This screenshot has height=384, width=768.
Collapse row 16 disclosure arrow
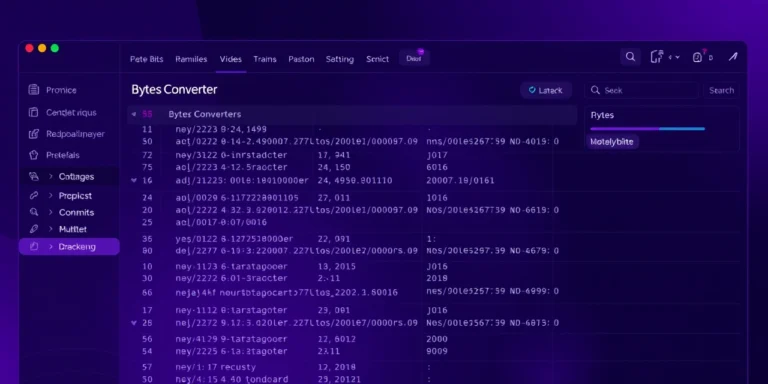click(x=134, y=180)
